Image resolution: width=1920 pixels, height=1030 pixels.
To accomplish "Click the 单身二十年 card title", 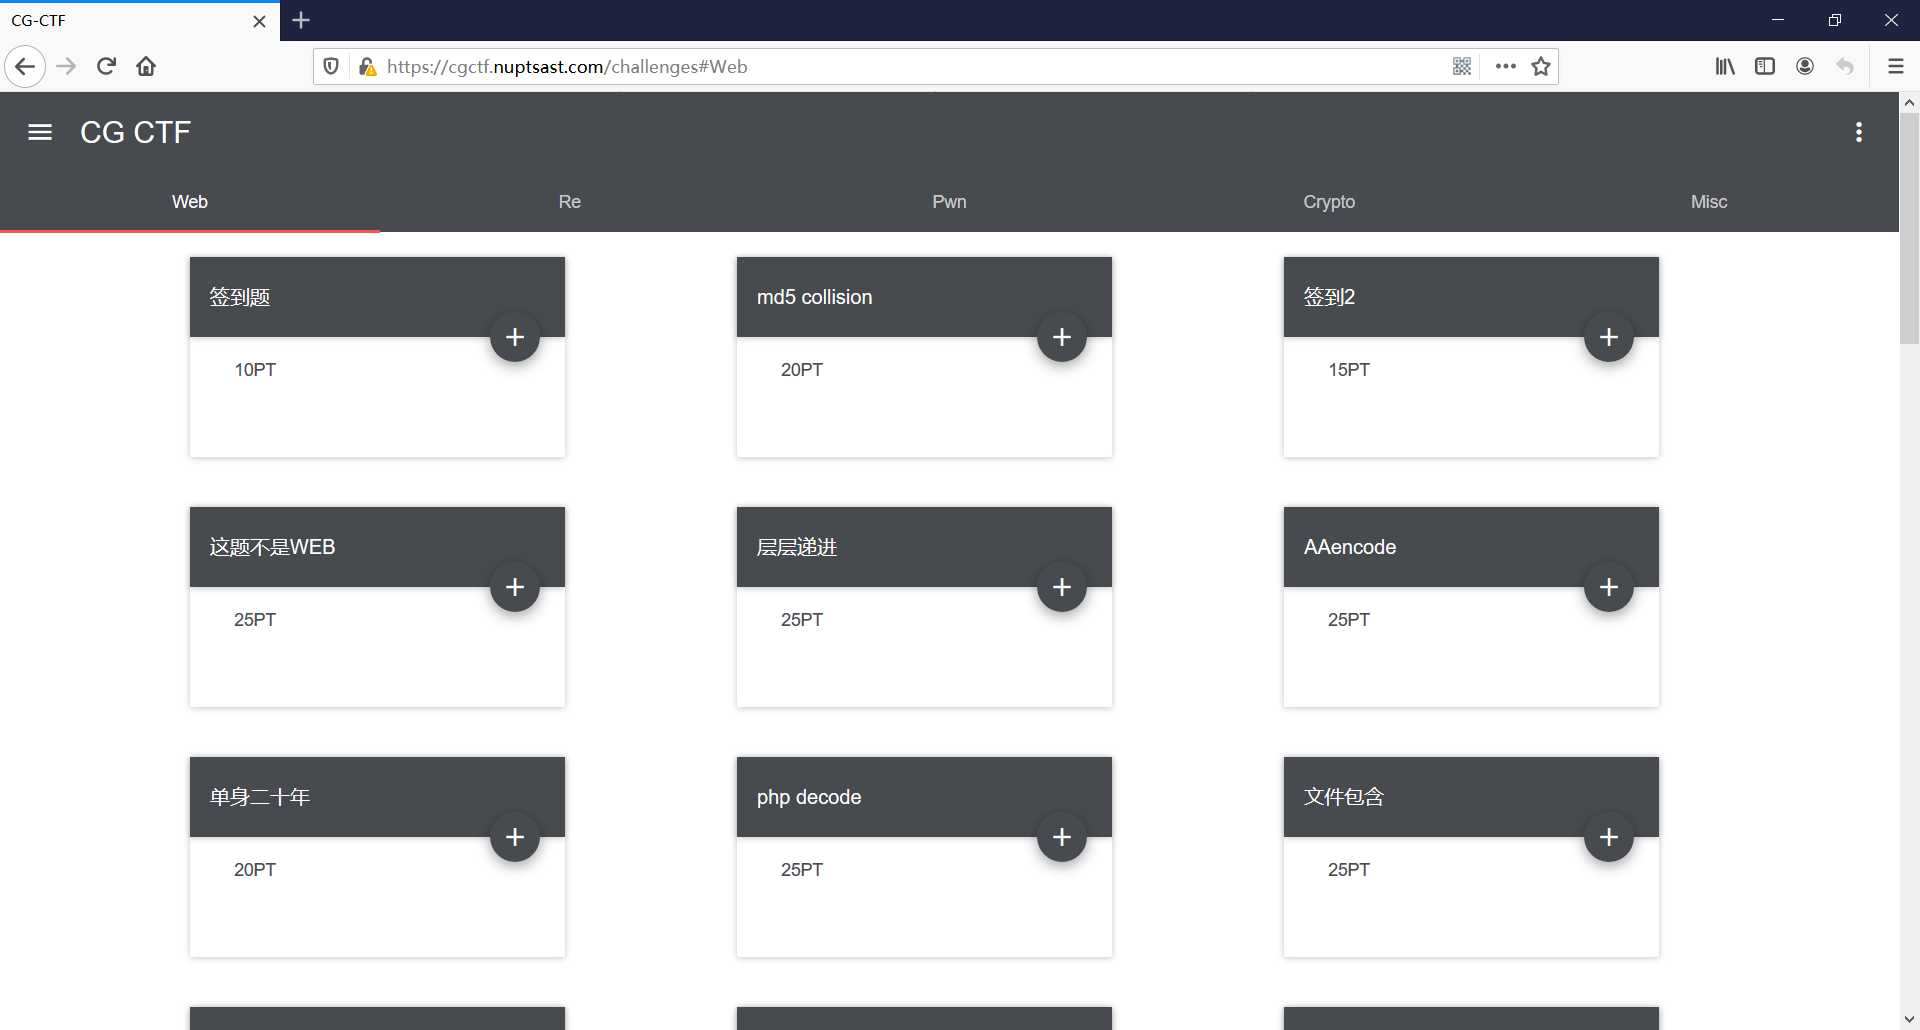I will tap(260, 797).
